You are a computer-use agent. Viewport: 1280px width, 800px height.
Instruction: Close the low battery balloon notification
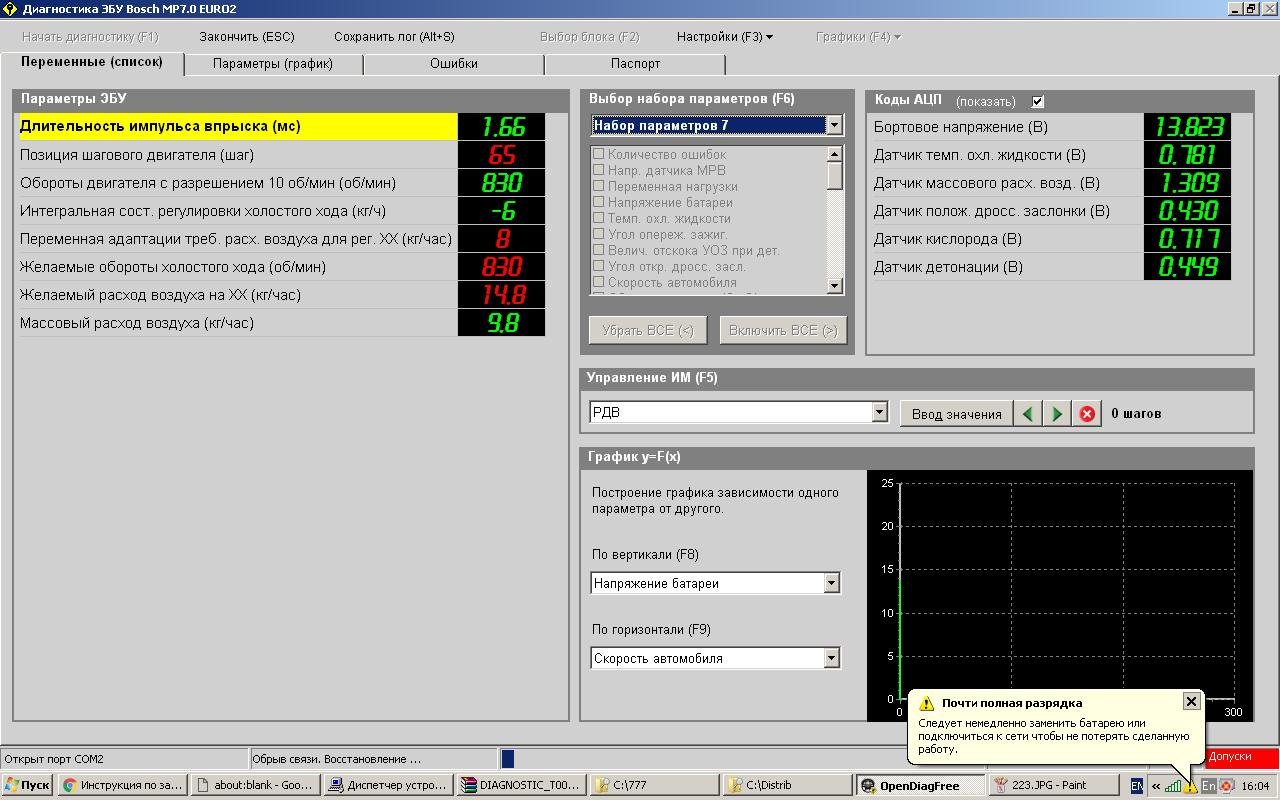[1191, 701]
